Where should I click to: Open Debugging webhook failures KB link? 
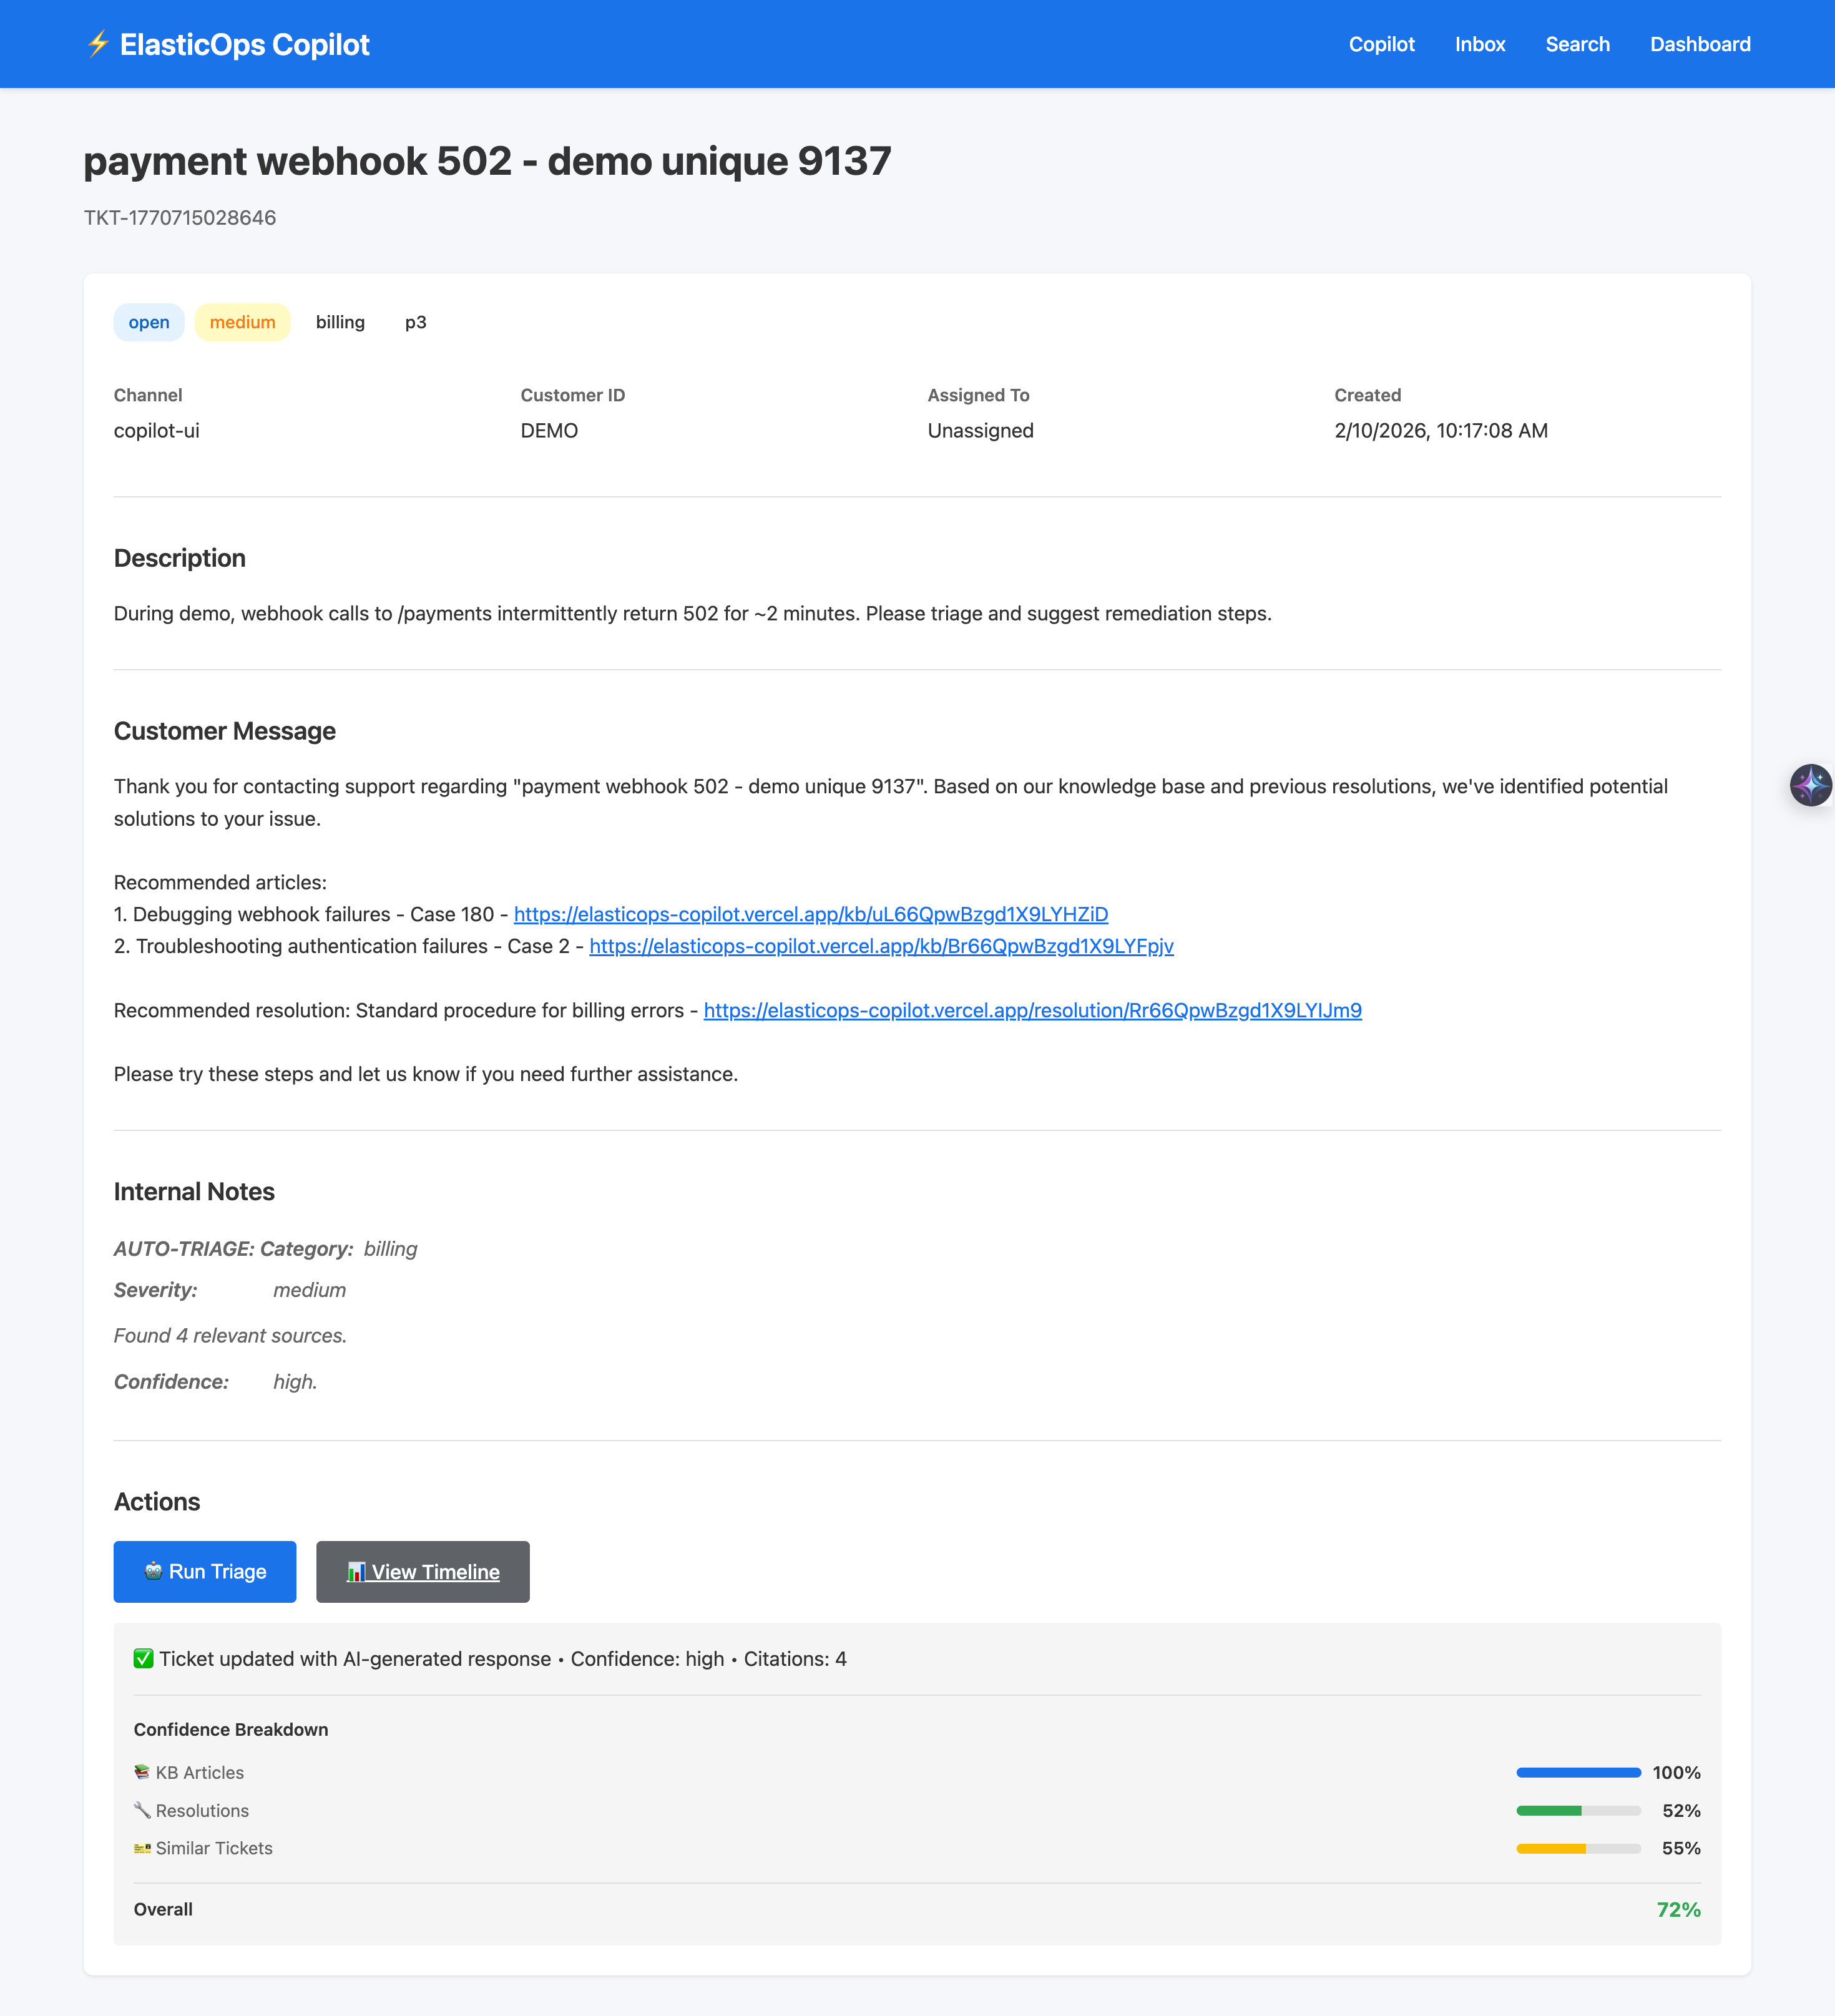click(810, 914)
